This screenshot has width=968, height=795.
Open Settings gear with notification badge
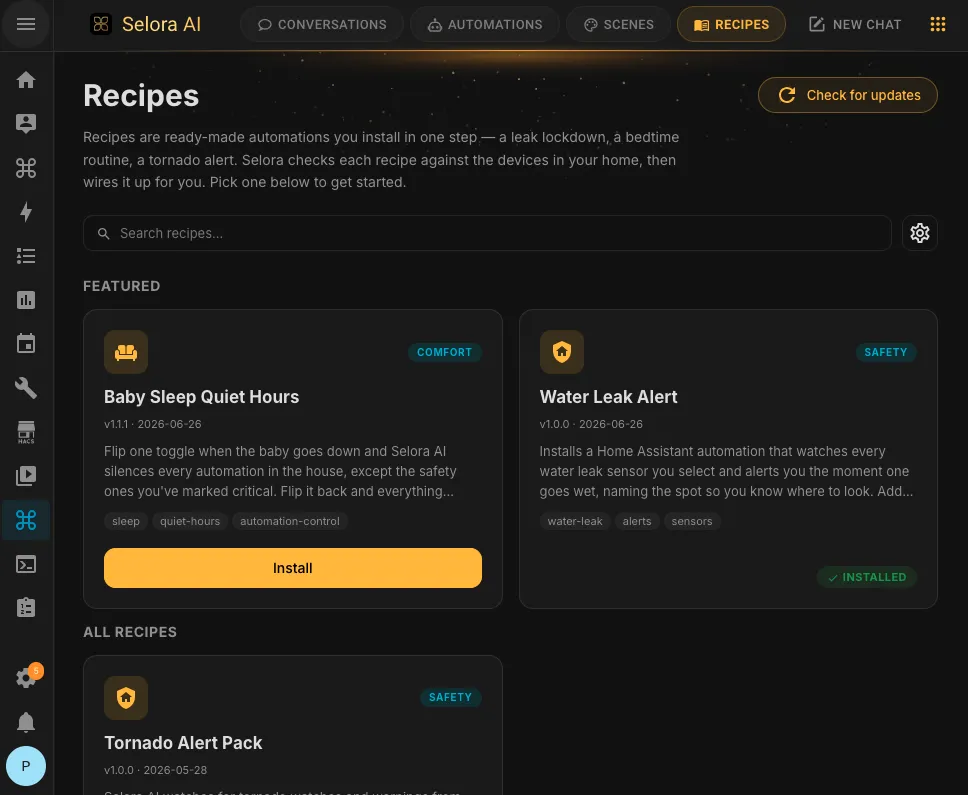26,678
